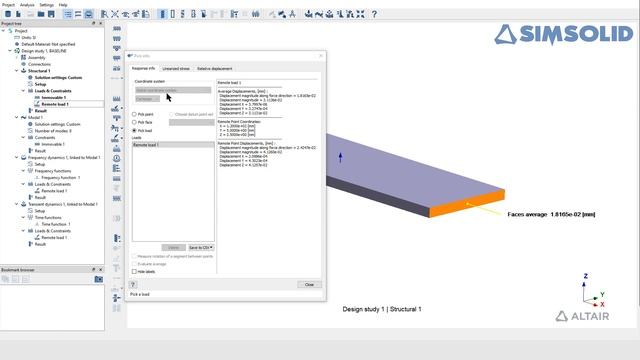Screen dimensions: 640x360
Task: Expand the Assembly tree node
Action: [x=17, y=58]
